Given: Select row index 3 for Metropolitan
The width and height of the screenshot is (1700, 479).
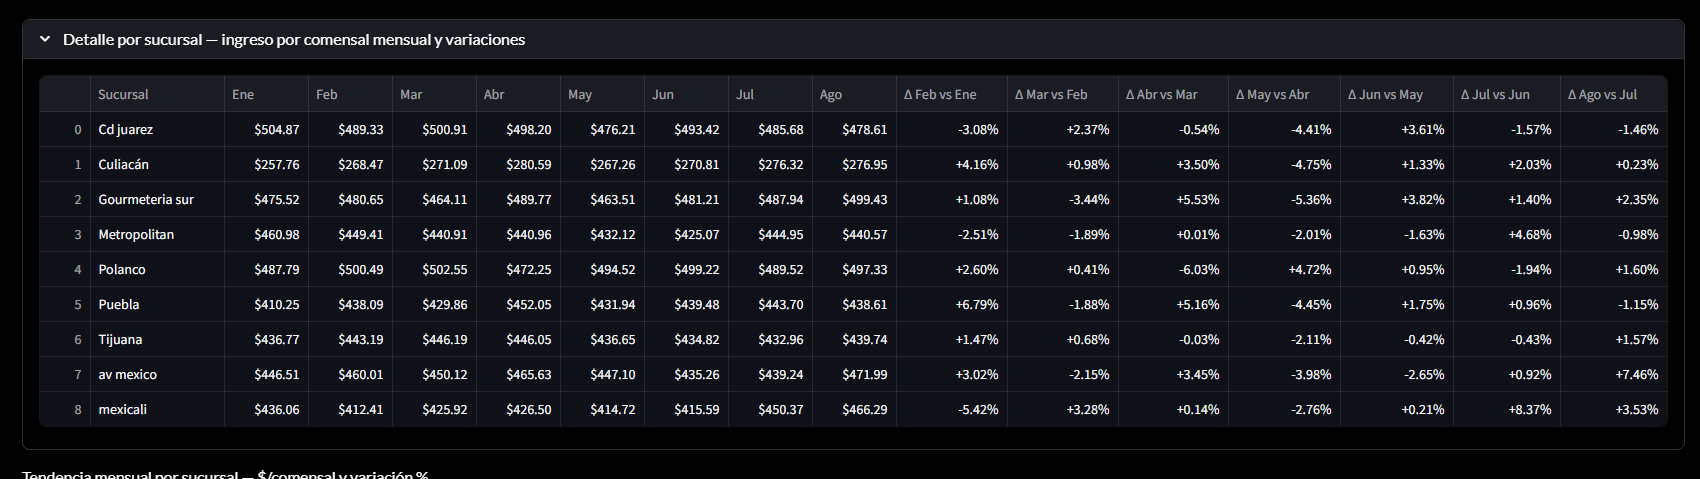Looking at the screenshot, I should coord(77,234).
